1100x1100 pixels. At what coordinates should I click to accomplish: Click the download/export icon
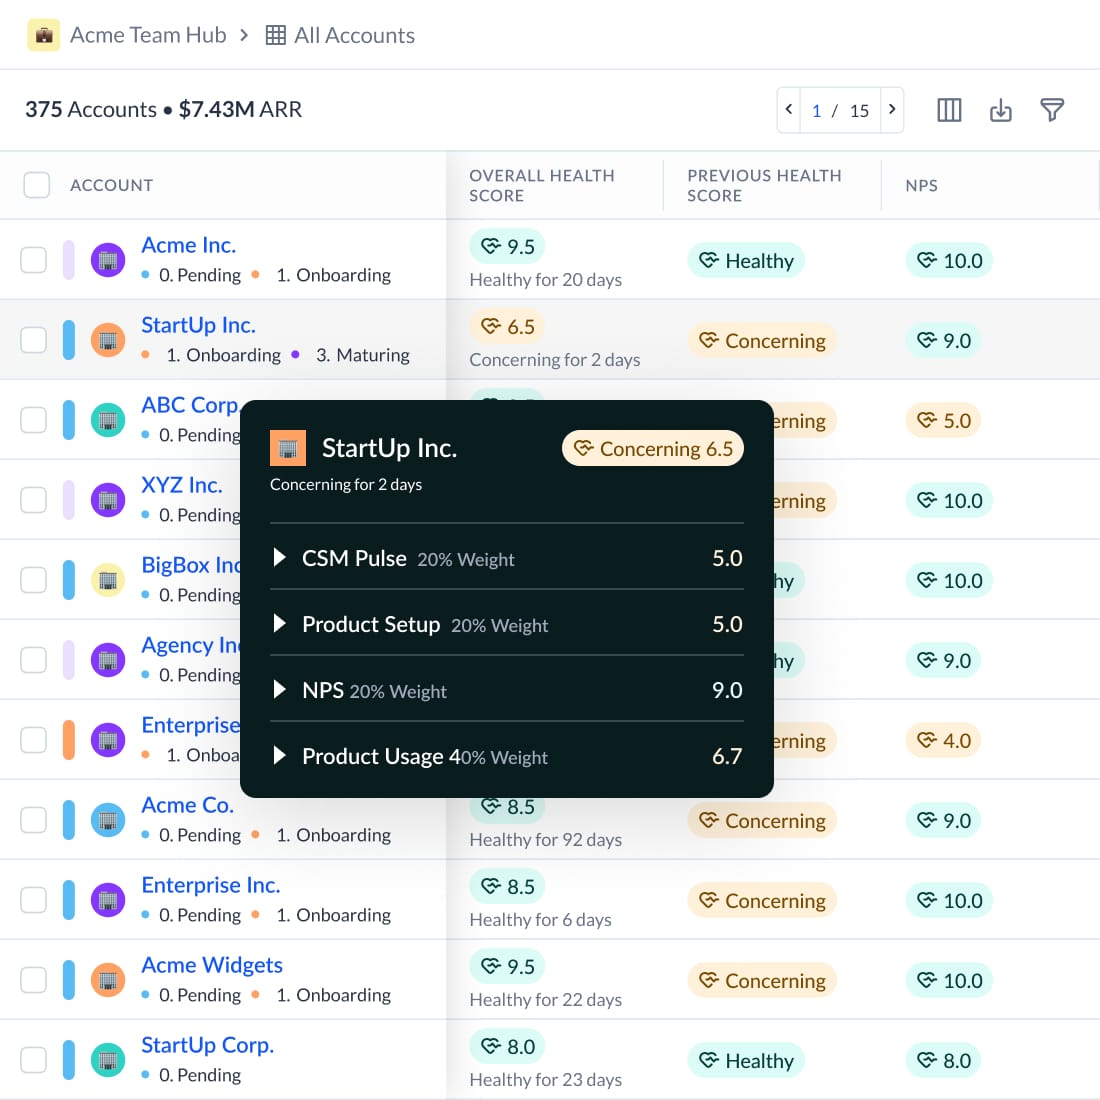(1000, 110)
